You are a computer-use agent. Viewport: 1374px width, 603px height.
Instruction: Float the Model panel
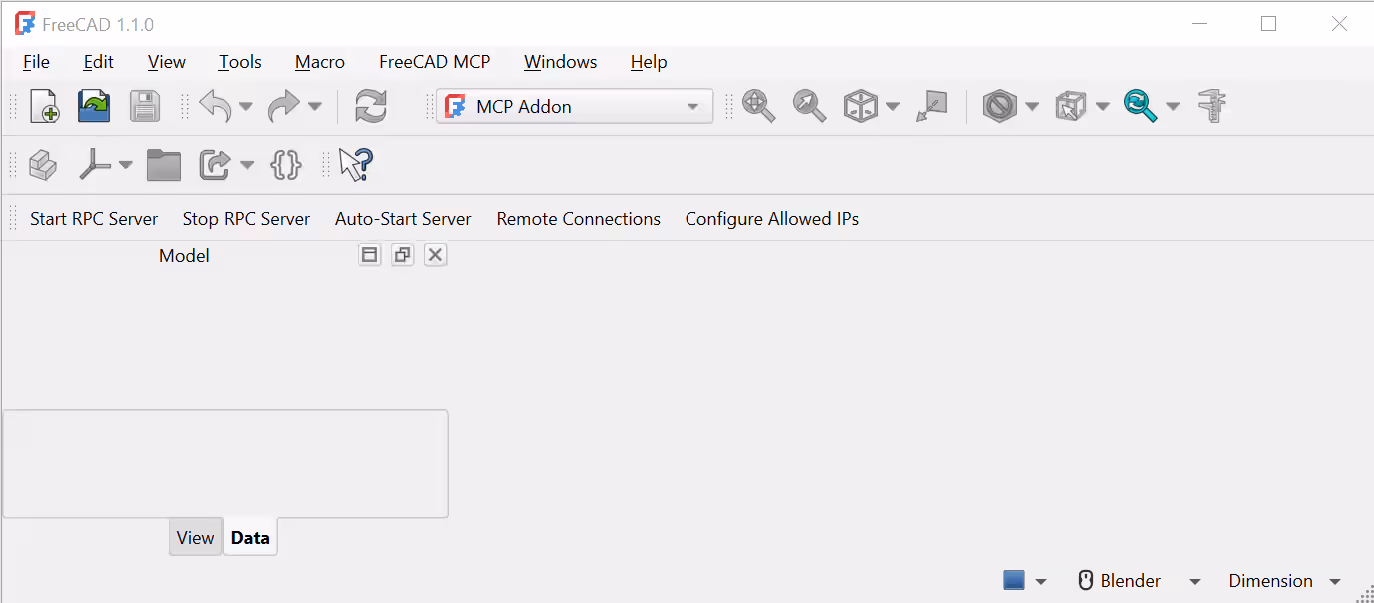pyautogui.click(x=402, y=255)
